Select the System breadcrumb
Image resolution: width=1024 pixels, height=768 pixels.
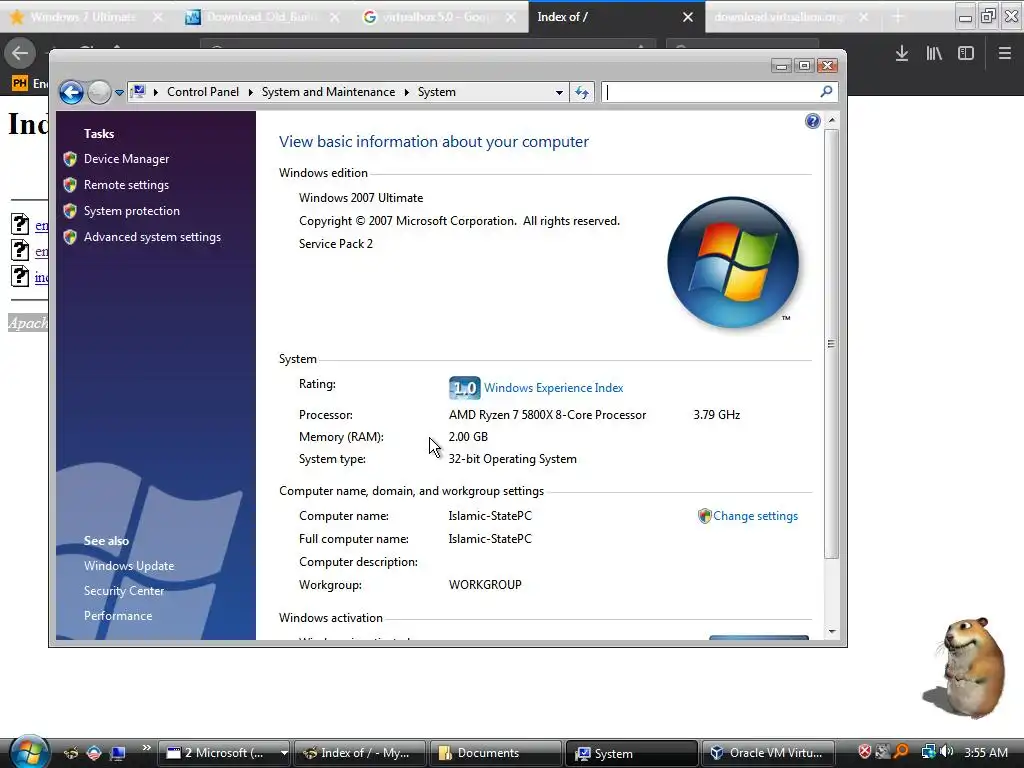click(436, 92)
